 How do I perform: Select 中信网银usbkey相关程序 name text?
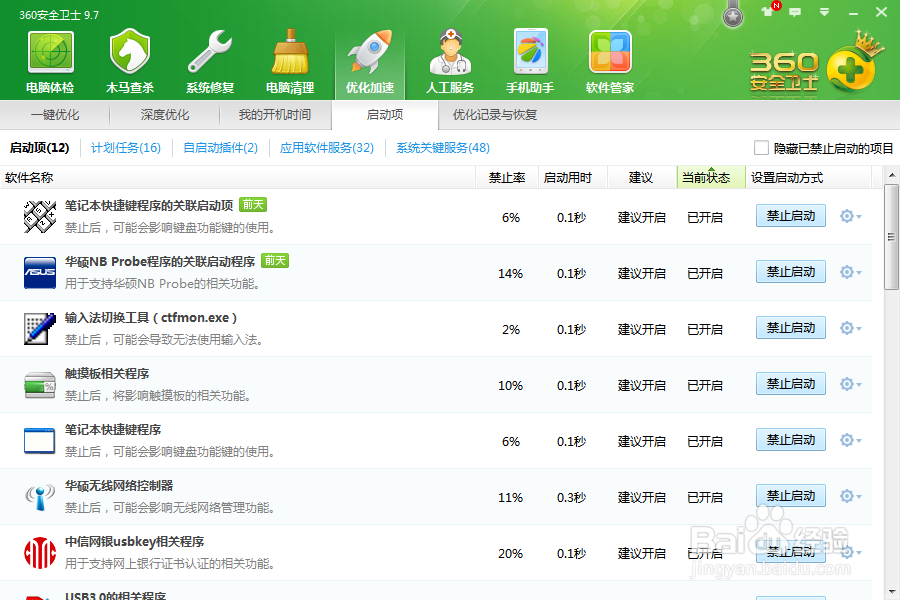click(x=134, y=541)
